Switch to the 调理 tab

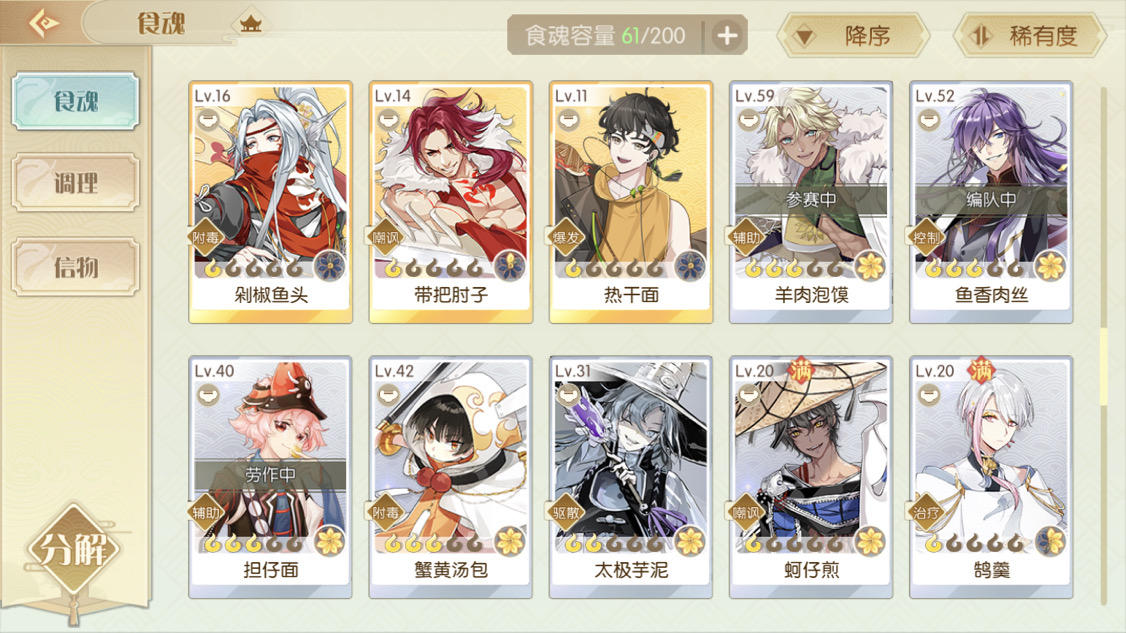coord(75,182)
